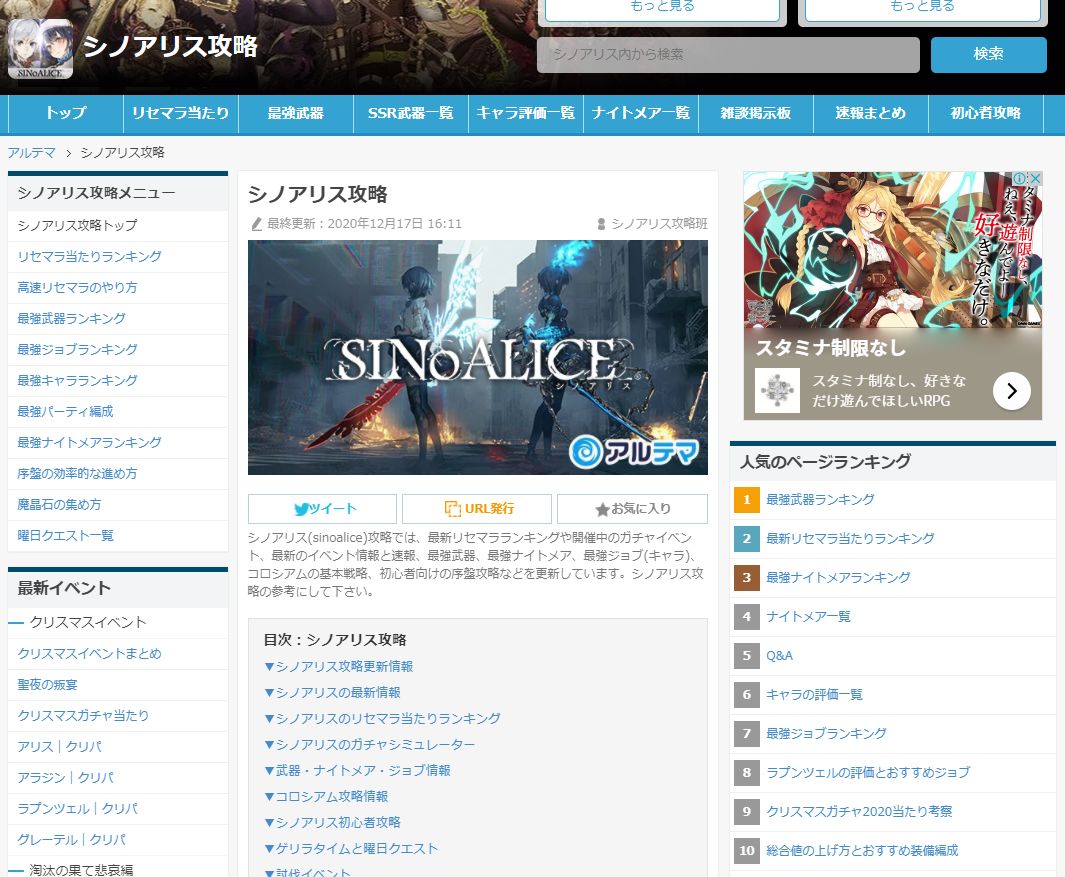Click the シノアリス攻略 site title
Viewport: 1065px width, 877px height.
[170, 47]
